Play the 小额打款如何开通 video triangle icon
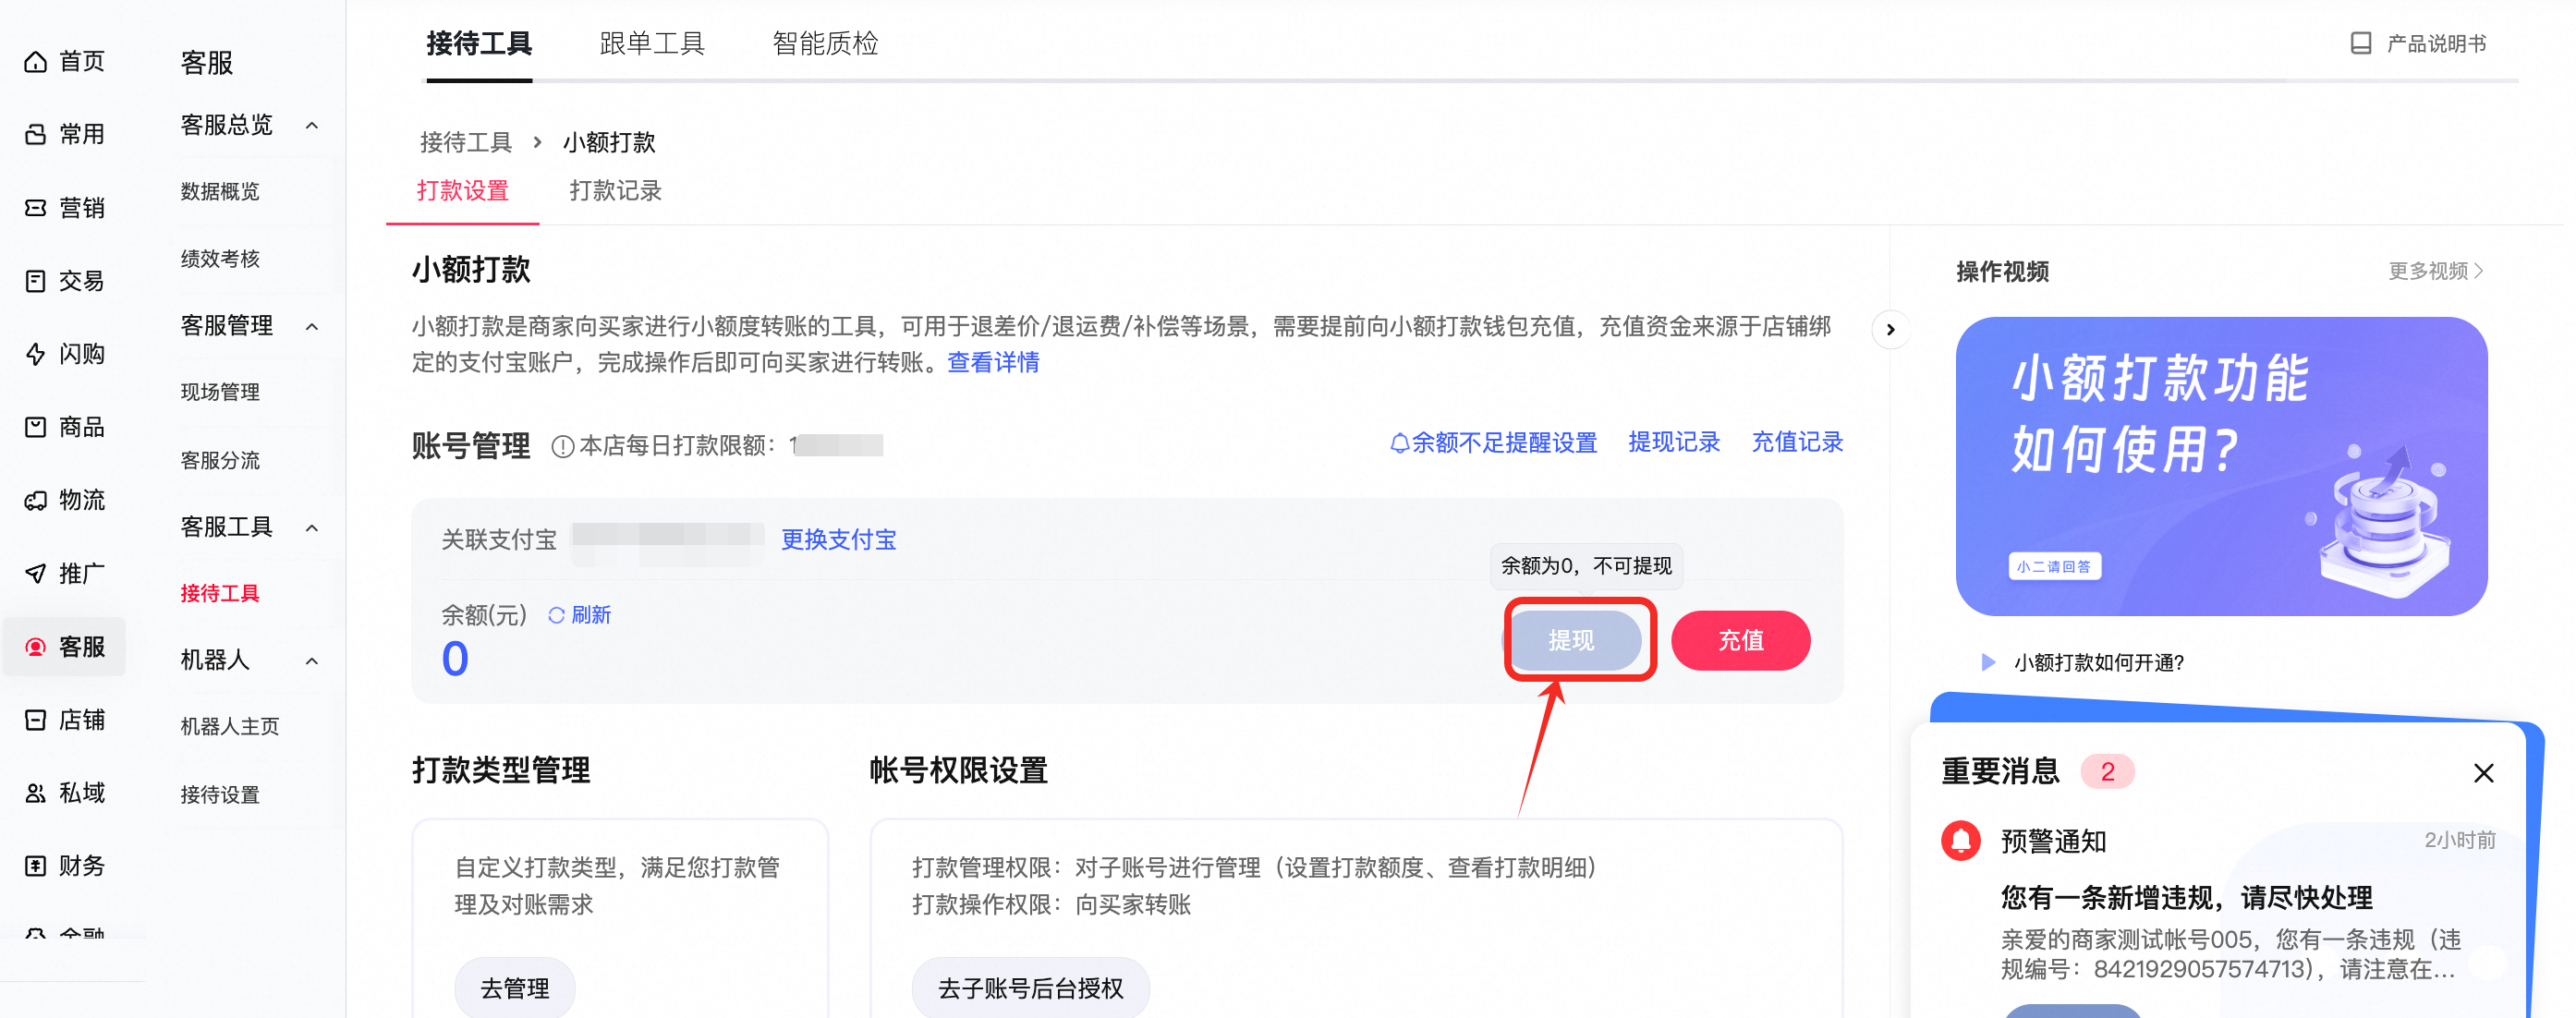Viewport: 2576px width, 1018px height. (x=1988, y=662)
